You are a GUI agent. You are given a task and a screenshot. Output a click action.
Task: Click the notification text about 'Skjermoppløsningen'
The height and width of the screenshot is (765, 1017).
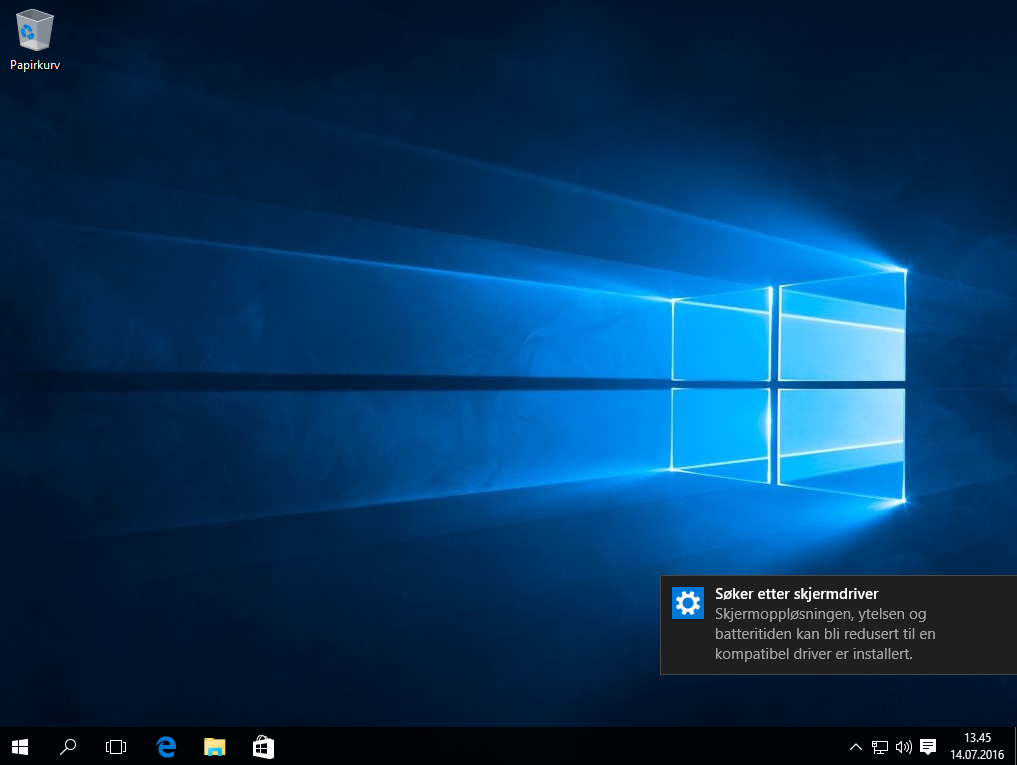click(x=825, y=634)
